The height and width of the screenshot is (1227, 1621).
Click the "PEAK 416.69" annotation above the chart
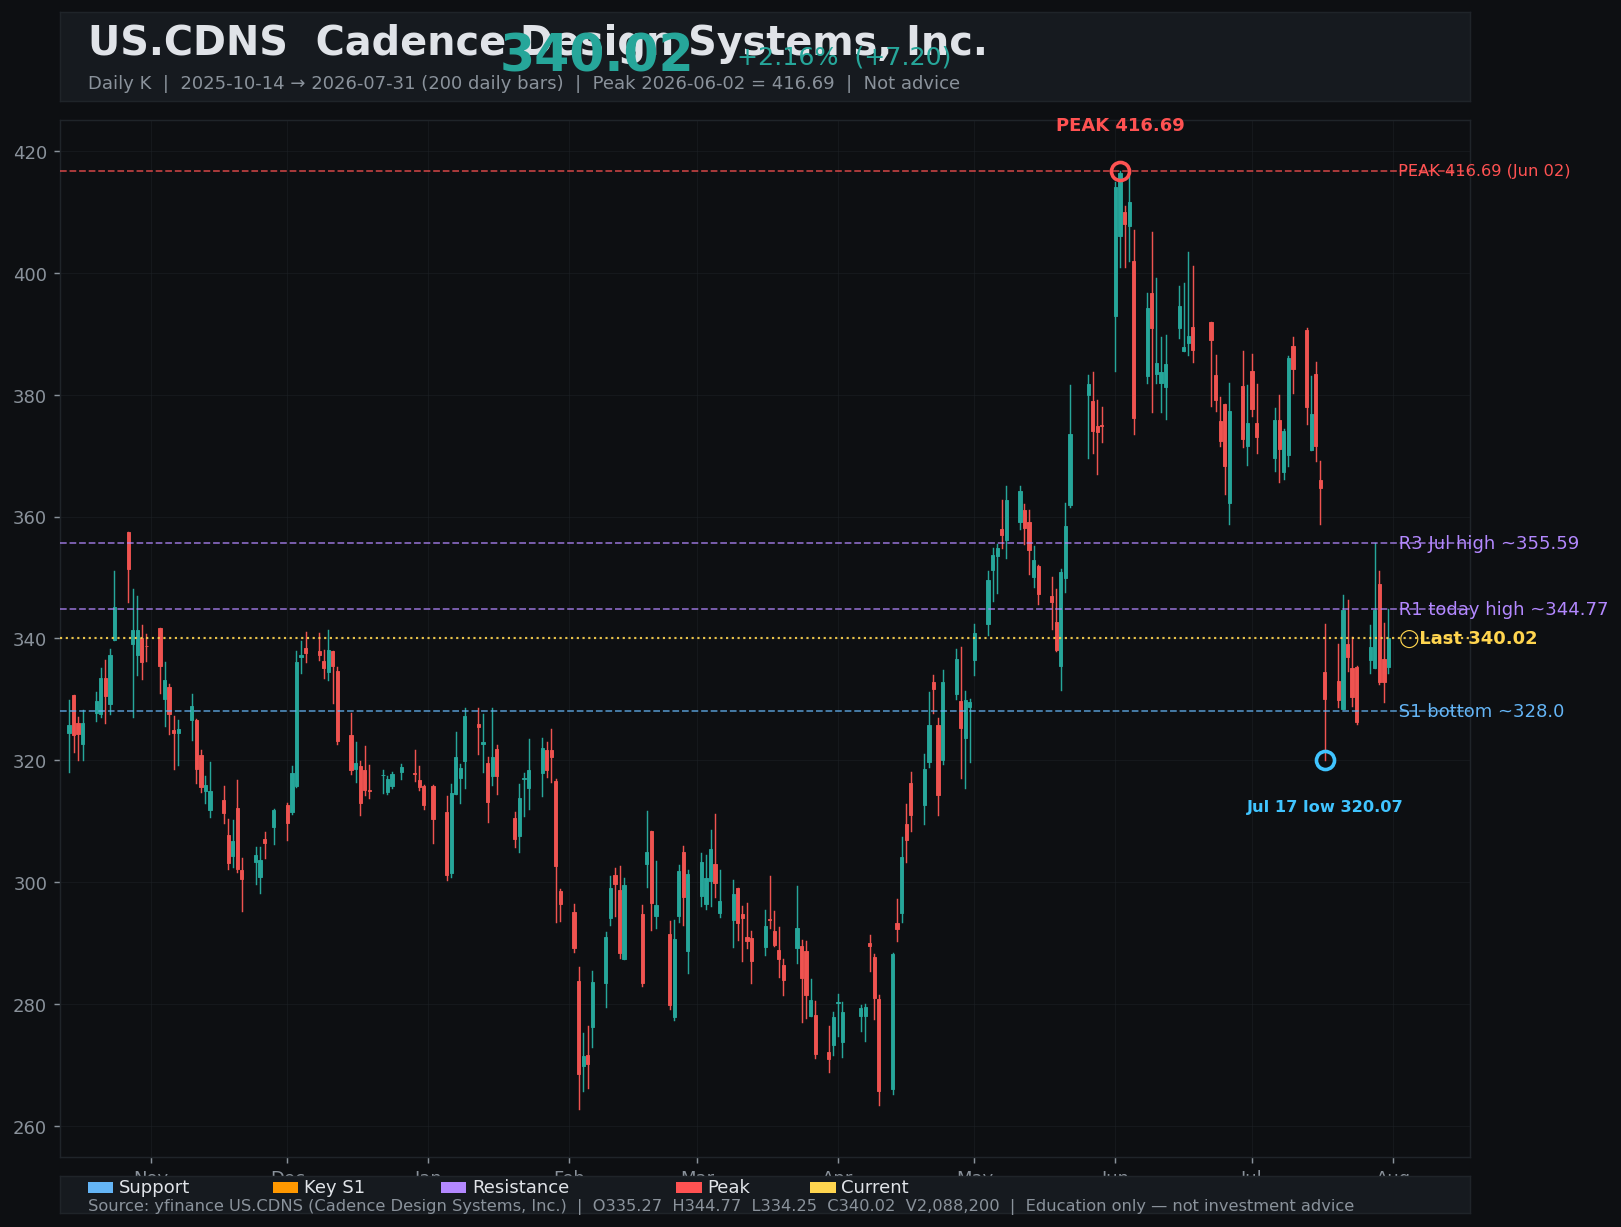click(1120, 125)
